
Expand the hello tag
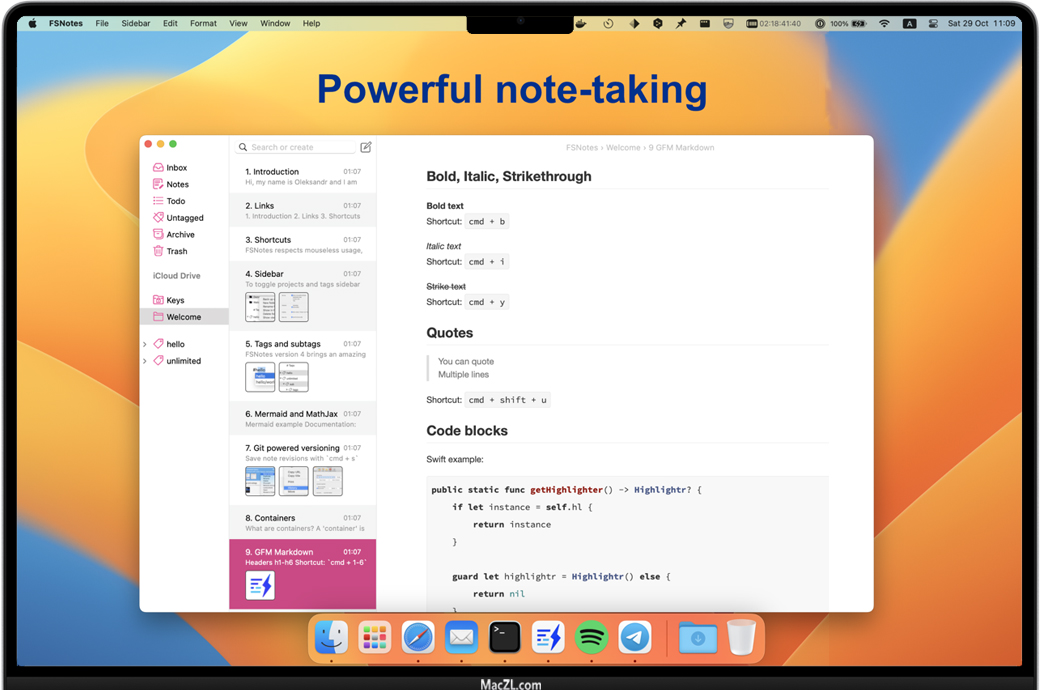click(145, 344)
